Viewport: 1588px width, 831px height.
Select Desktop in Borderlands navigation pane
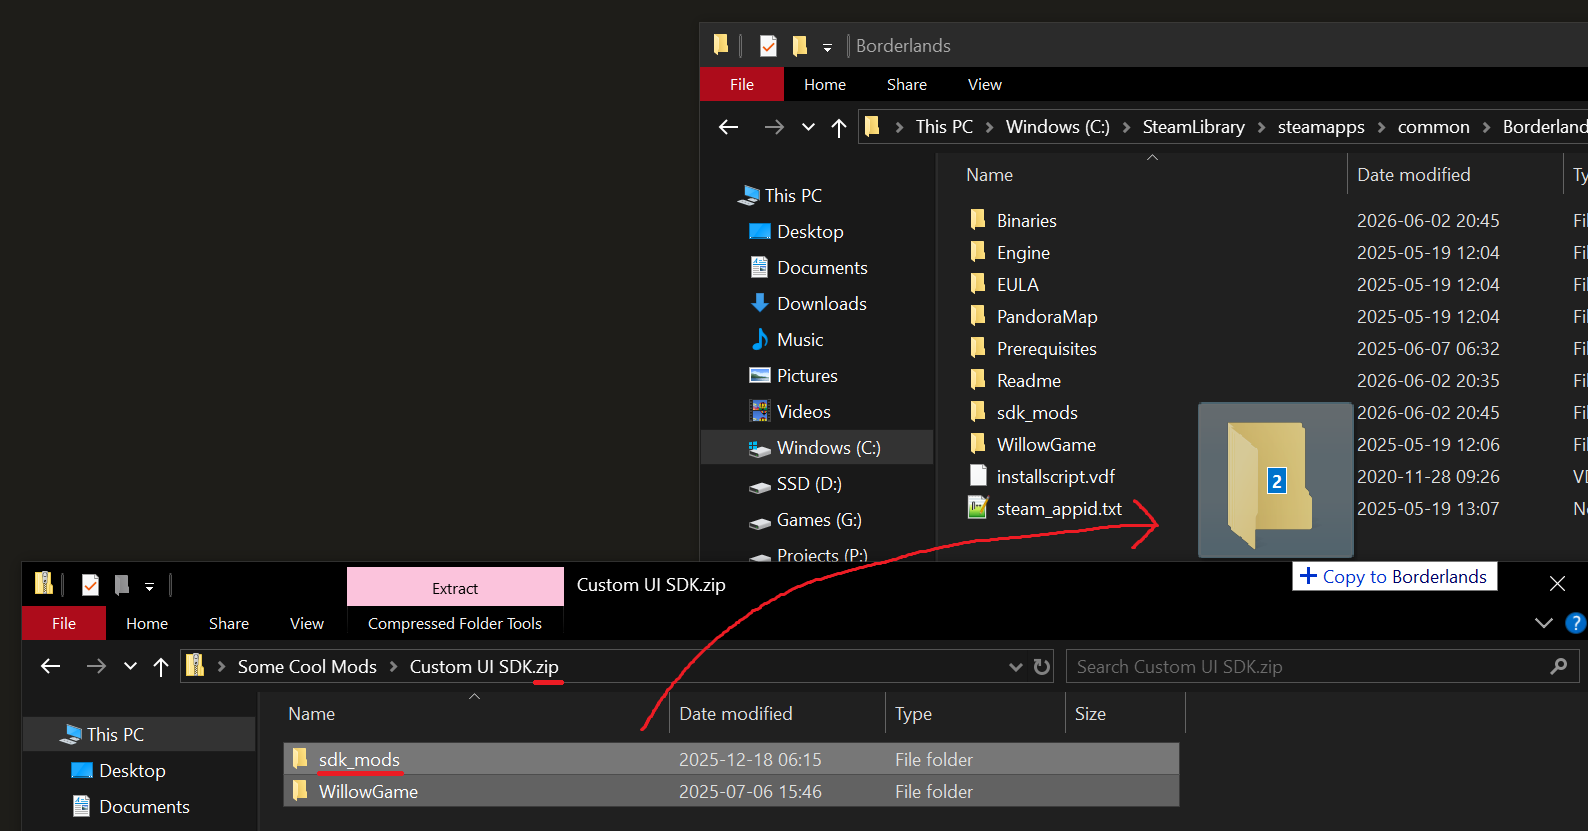click(796, 232)
